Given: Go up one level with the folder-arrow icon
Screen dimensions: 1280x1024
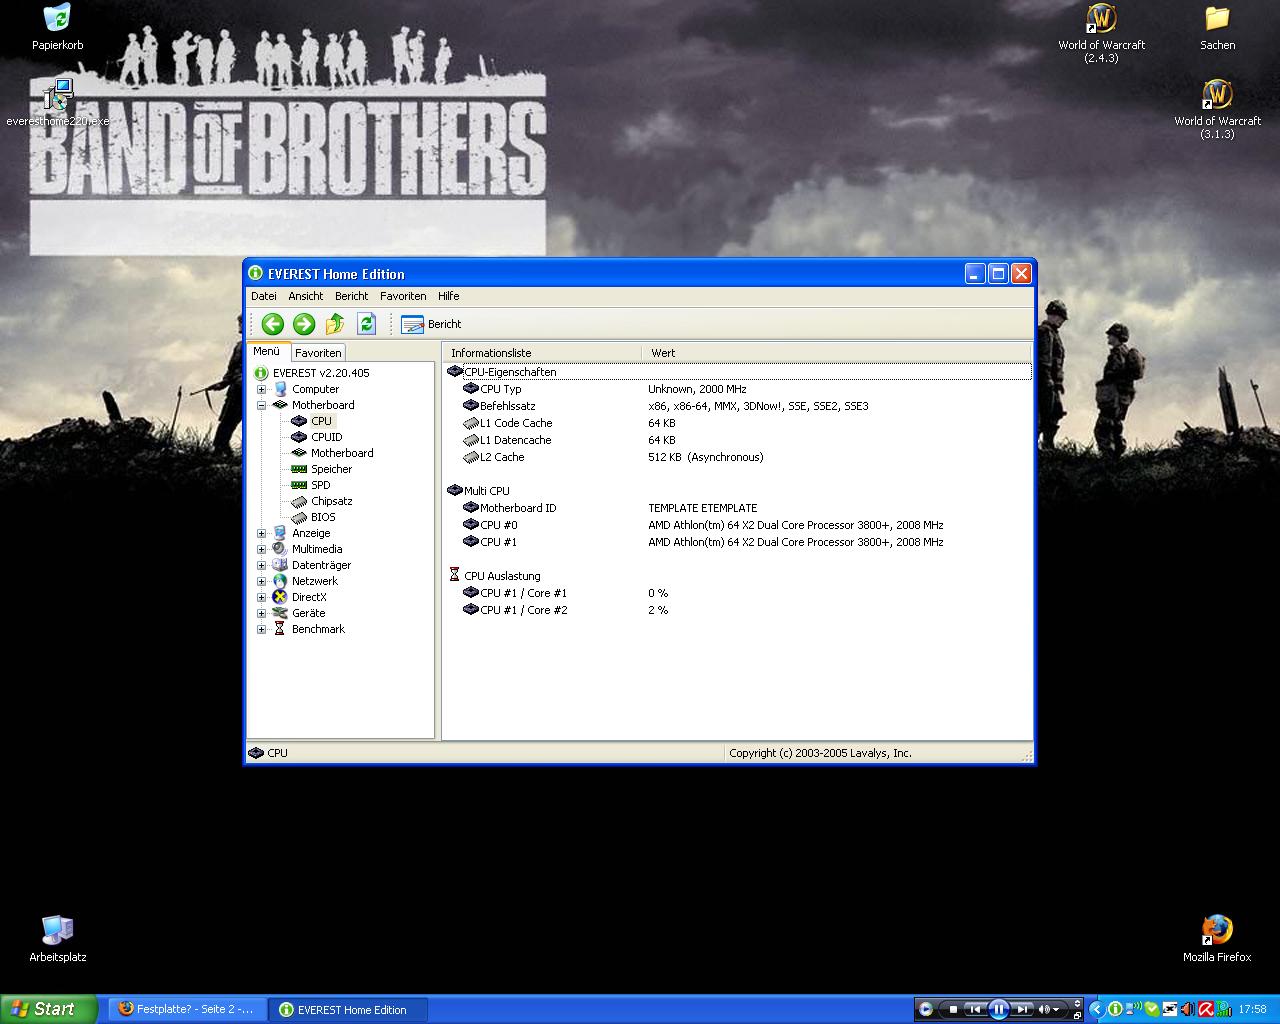Looking at the screenshot, I should (x=335, y=324).
